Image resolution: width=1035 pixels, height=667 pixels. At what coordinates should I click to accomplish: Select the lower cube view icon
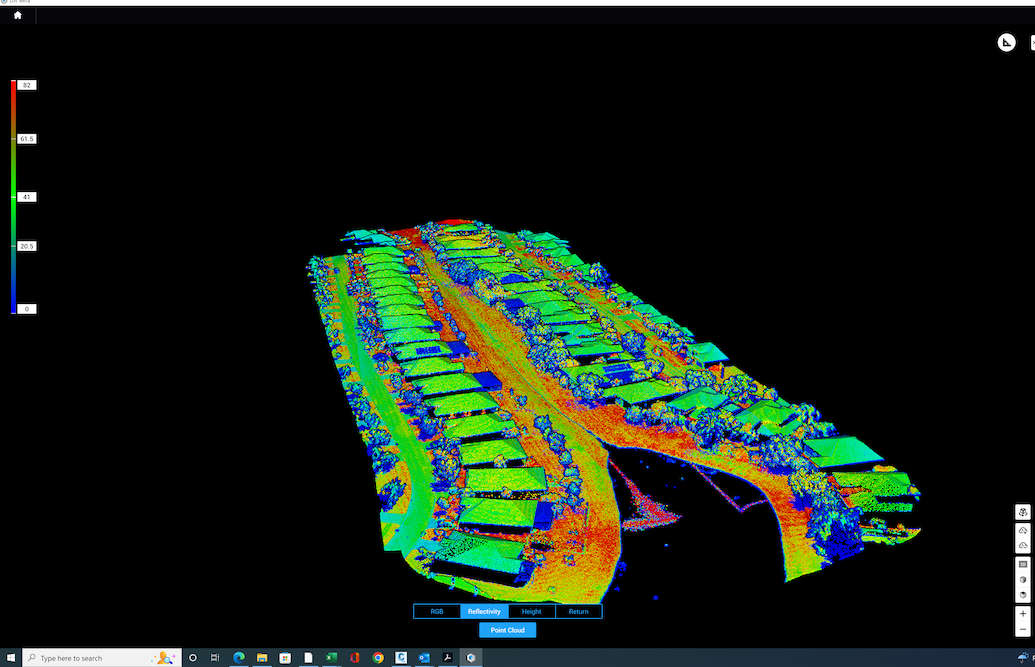pos(1023,595)
